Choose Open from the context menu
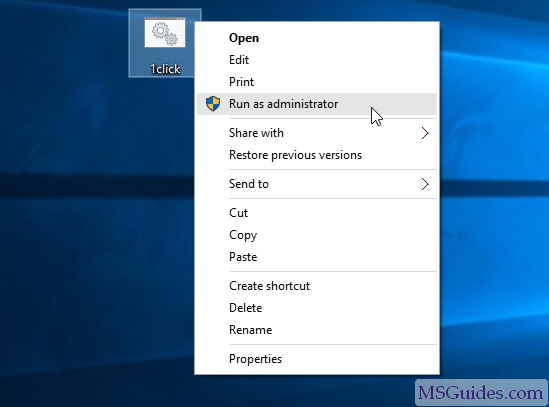 (x=317, y=38)
